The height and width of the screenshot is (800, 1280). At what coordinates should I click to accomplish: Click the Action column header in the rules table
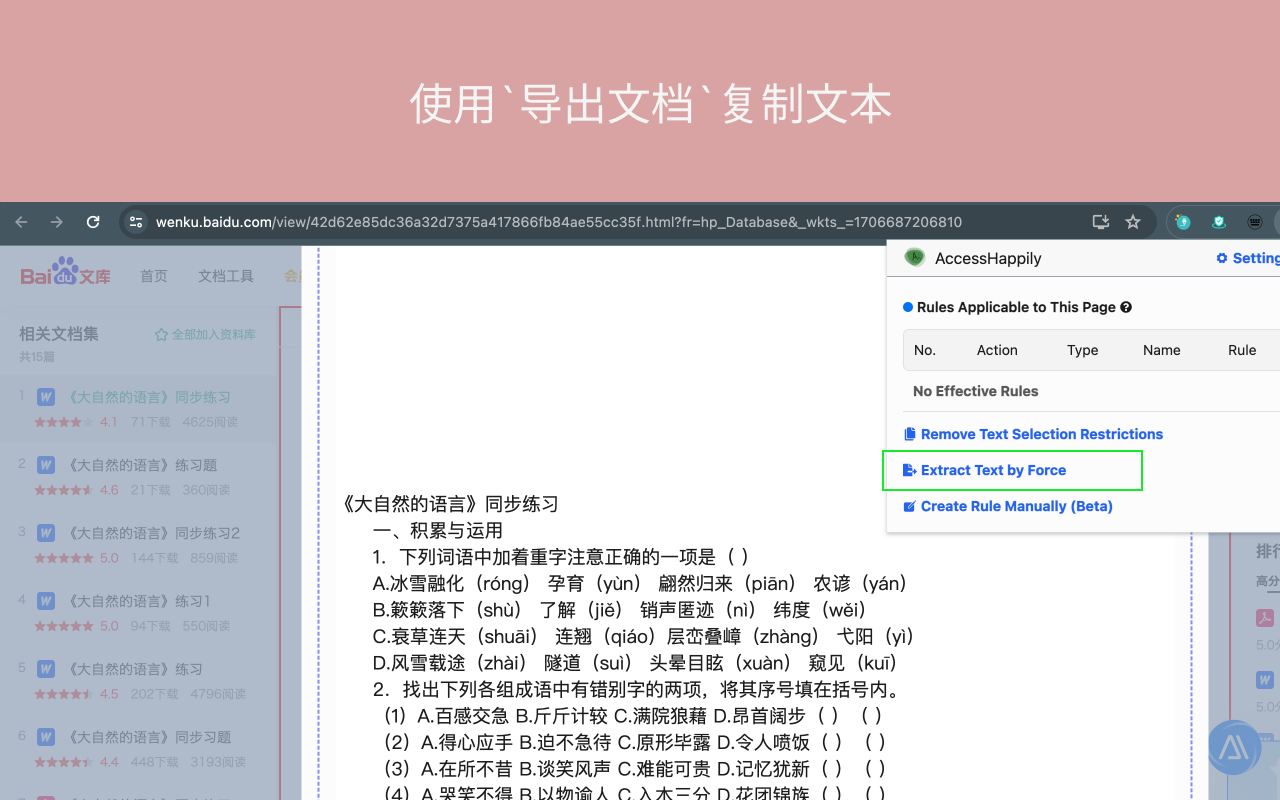[997, 350]
